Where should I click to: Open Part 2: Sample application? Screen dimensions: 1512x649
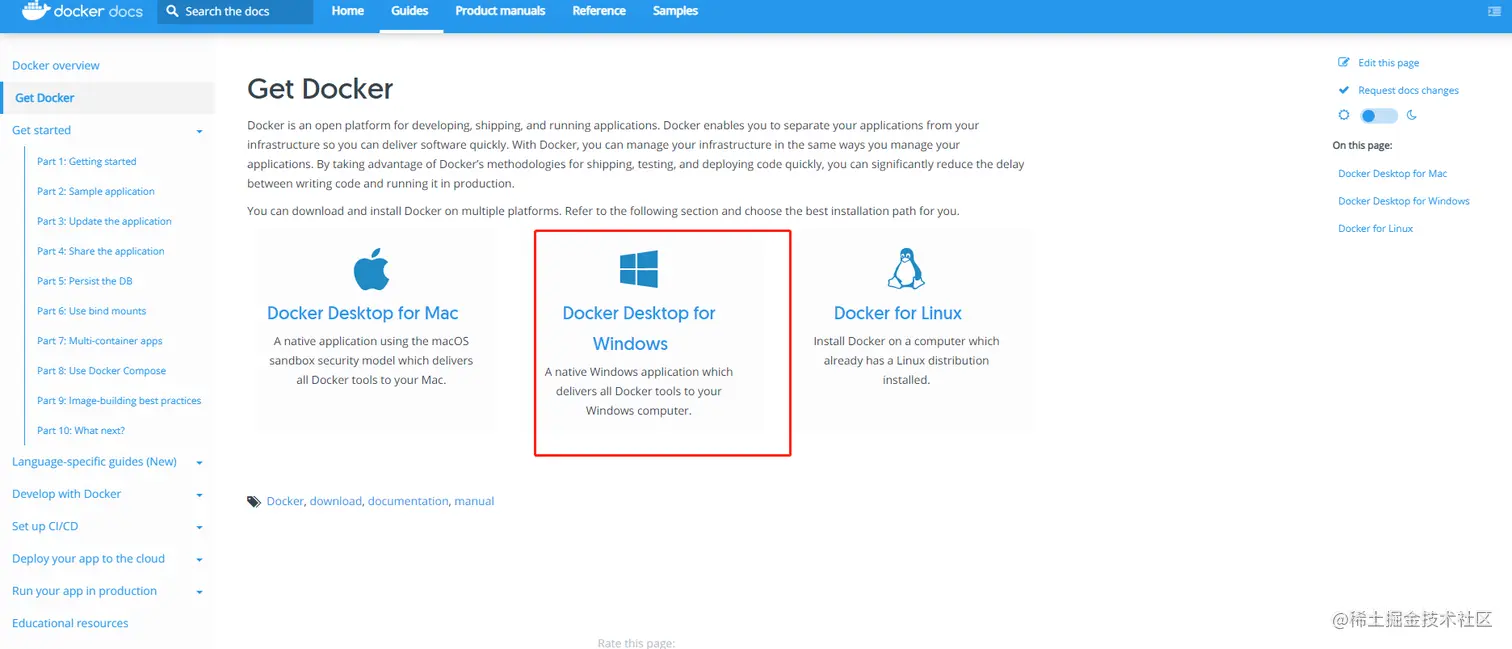coord(96,191)
